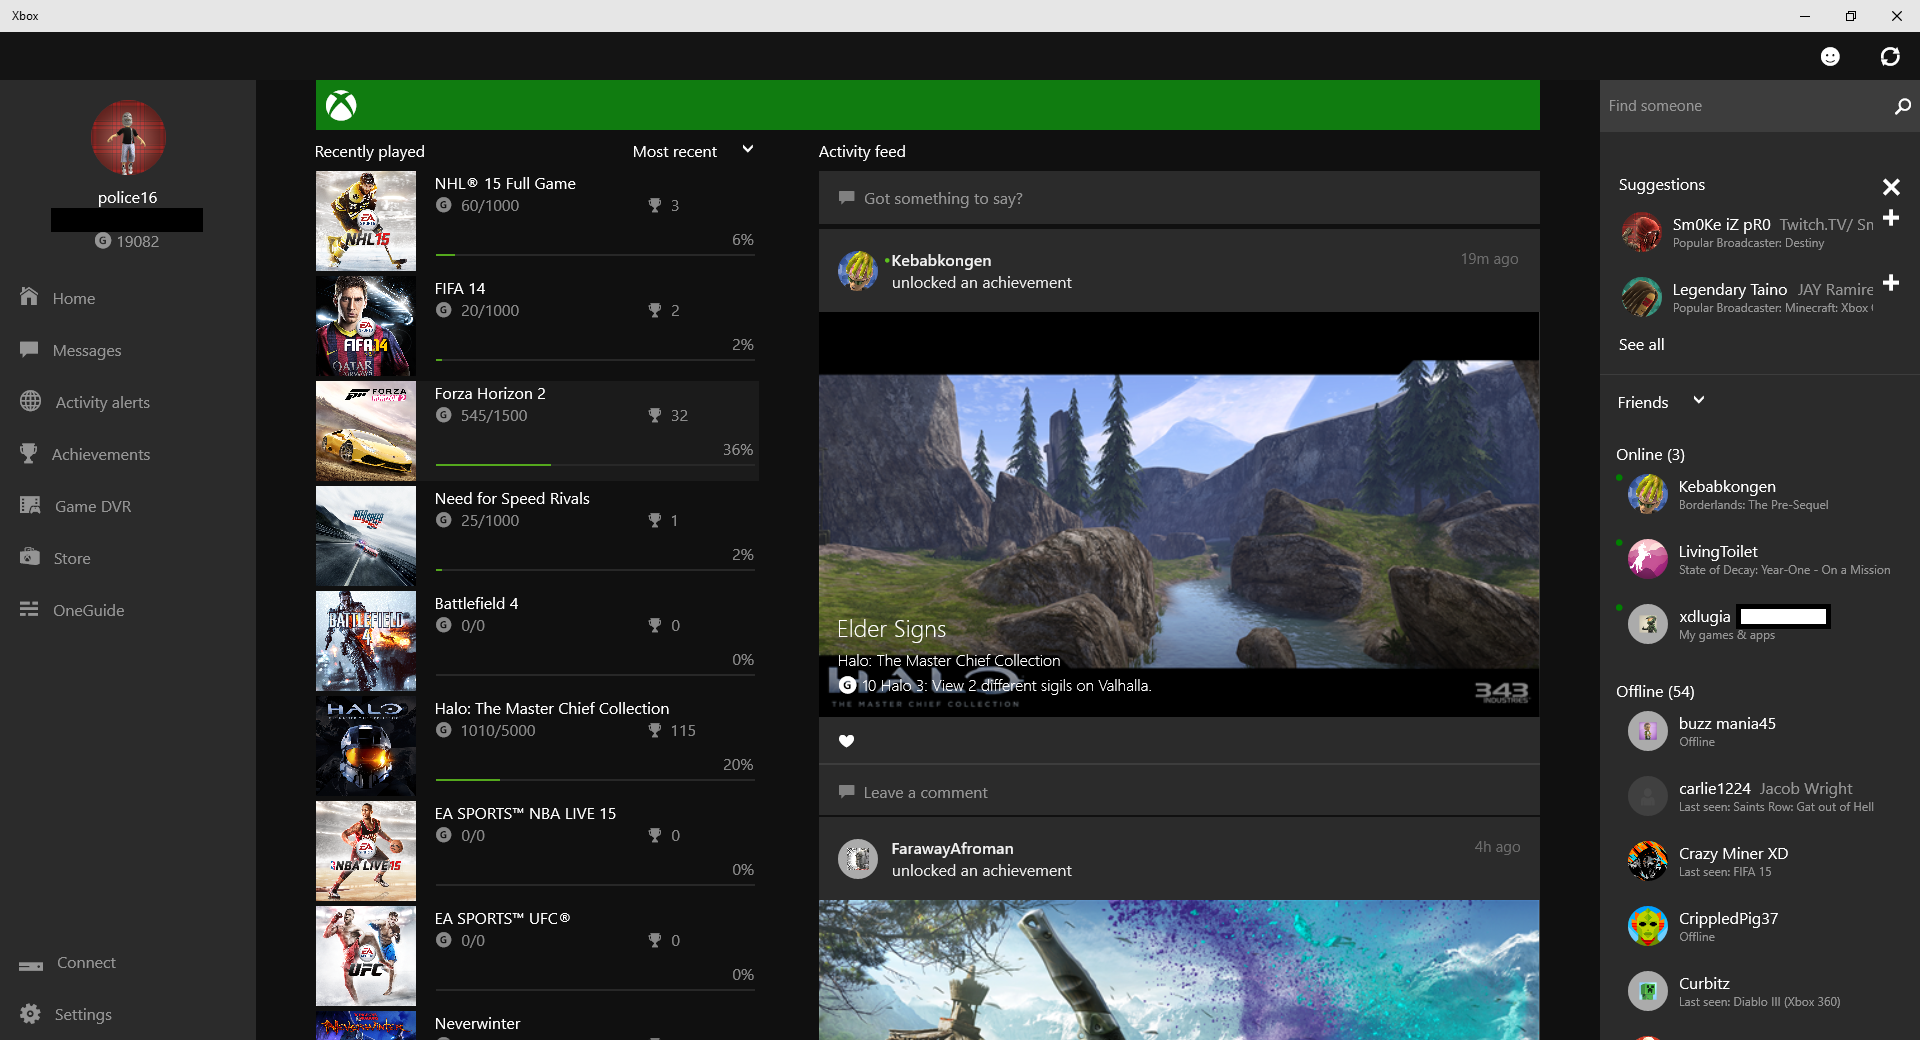The image size is (1920, 1040).
Task: Open Kebabkongen name in activity feed
Action: 941,260
